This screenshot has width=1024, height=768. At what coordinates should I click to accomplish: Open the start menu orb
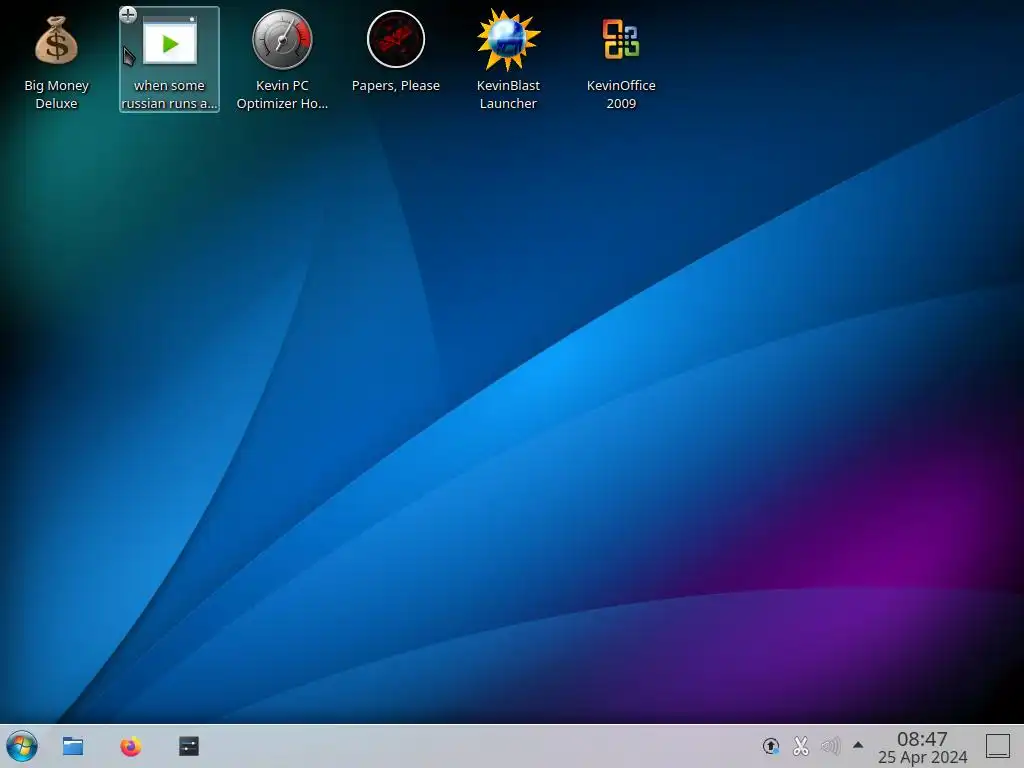coord(22,746)
